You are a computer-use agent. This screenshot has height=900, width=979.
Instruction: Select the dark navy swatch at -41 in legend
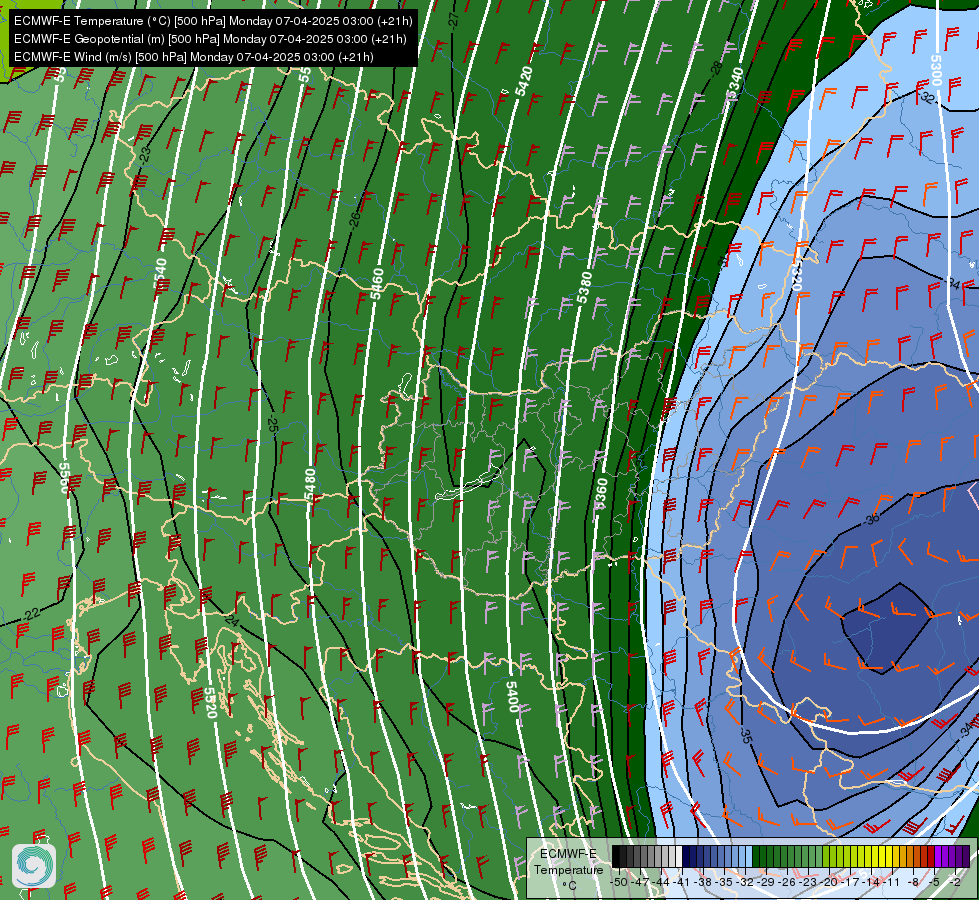686,856
